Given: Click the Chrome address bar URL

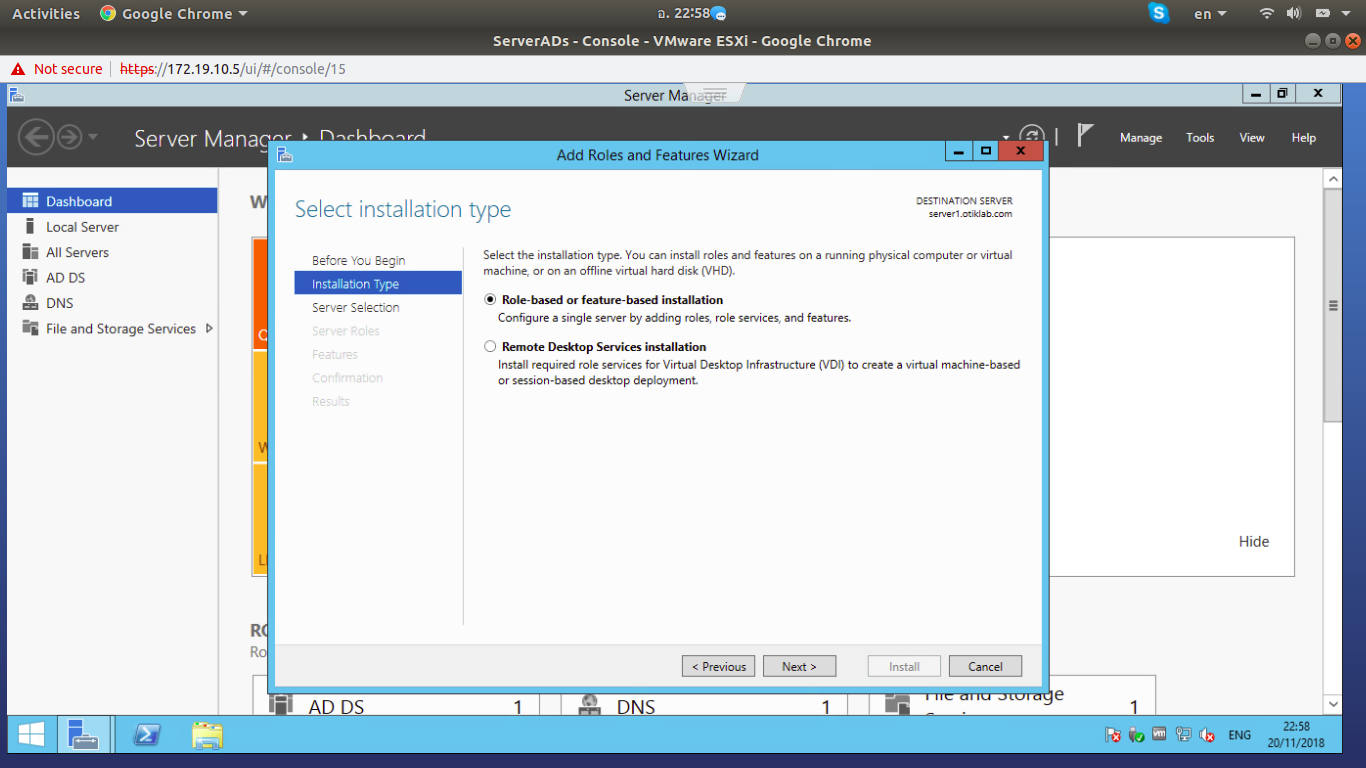Looking at the screenshot, I should (x=232, y=69).
